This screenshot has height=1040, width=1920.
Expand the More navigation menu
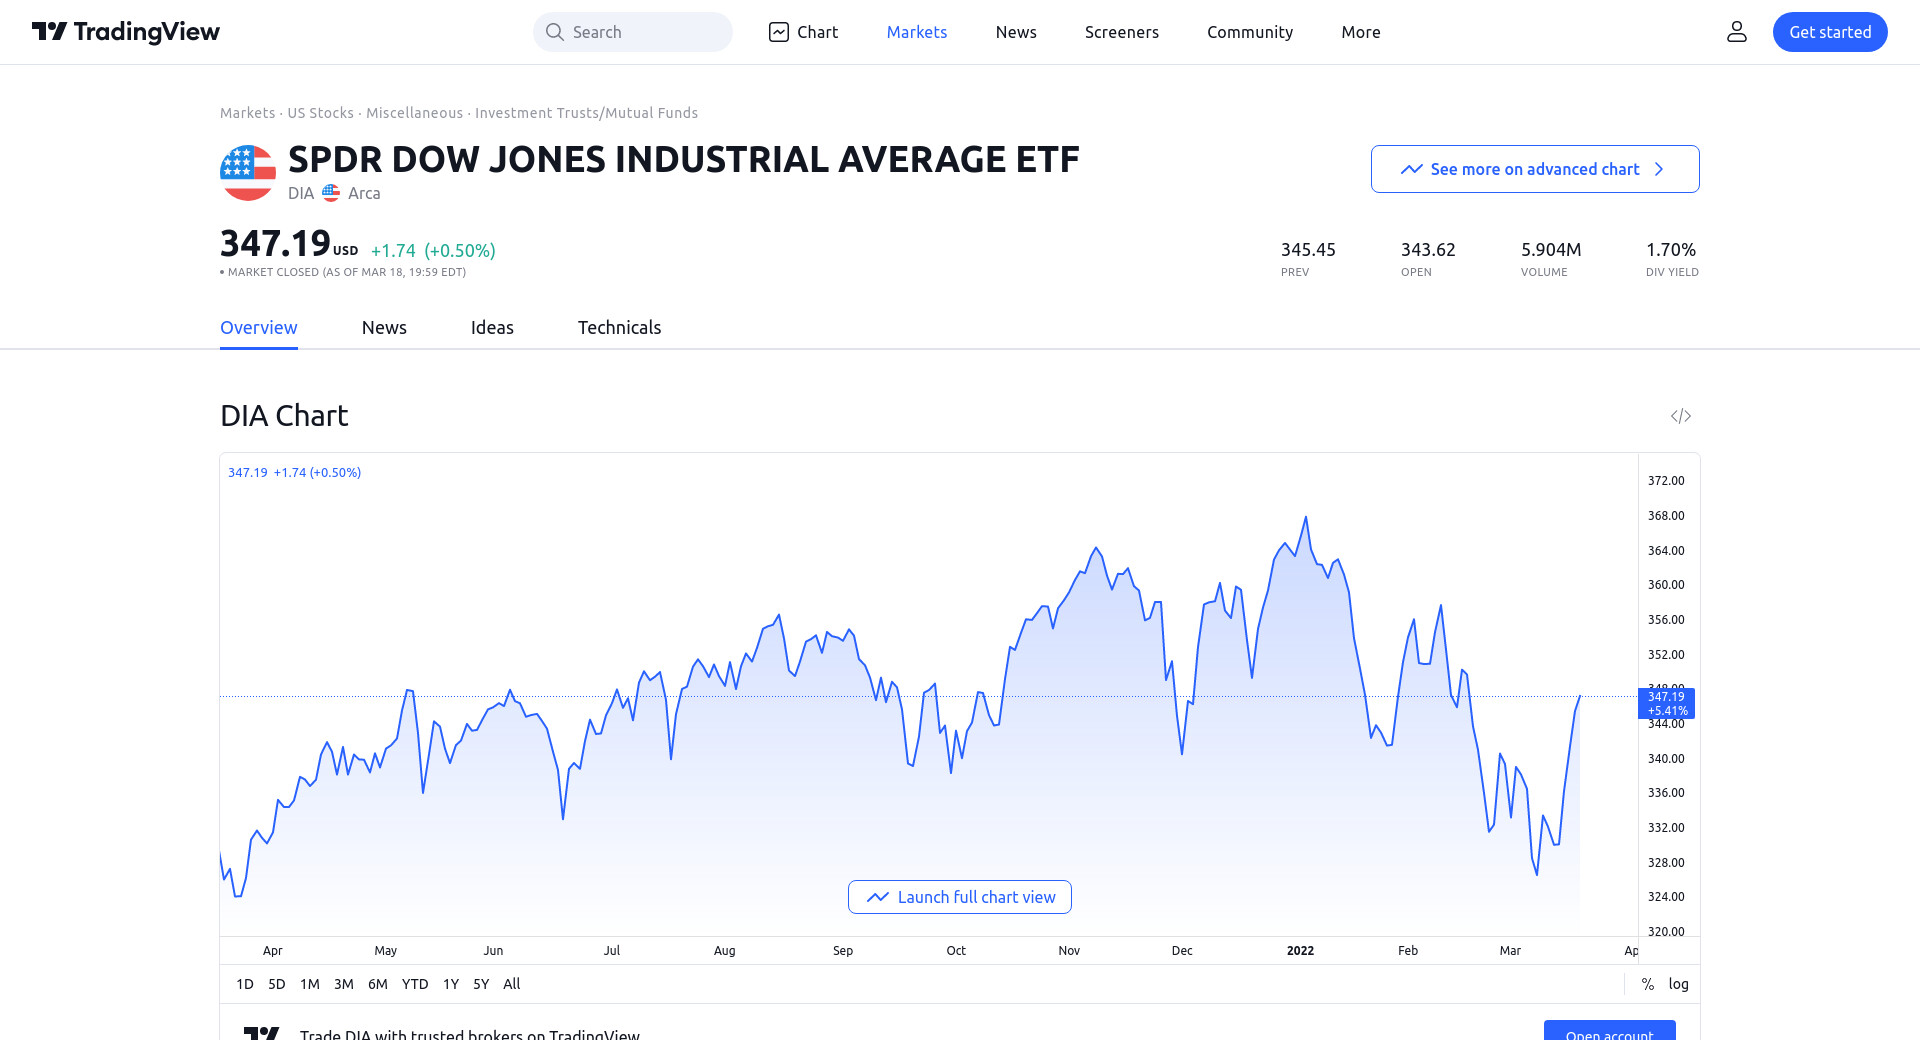pyautogui.click(x=1361, y=32)
